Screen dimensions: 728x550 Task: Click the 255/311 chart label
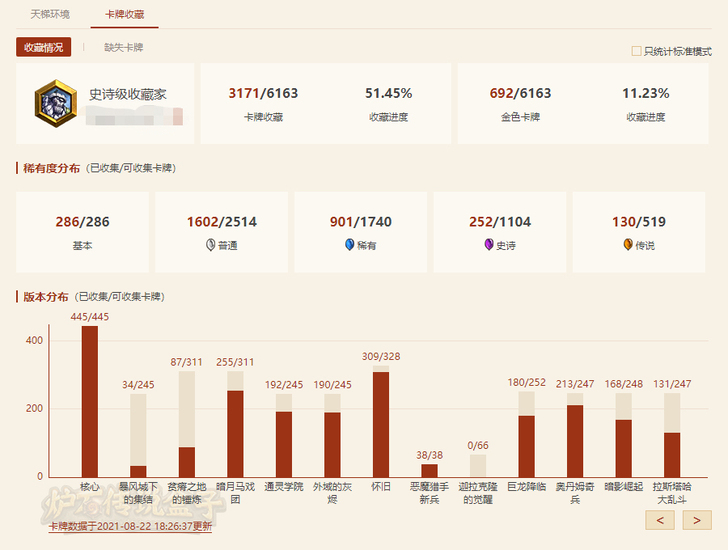click(x=235, y=362)
